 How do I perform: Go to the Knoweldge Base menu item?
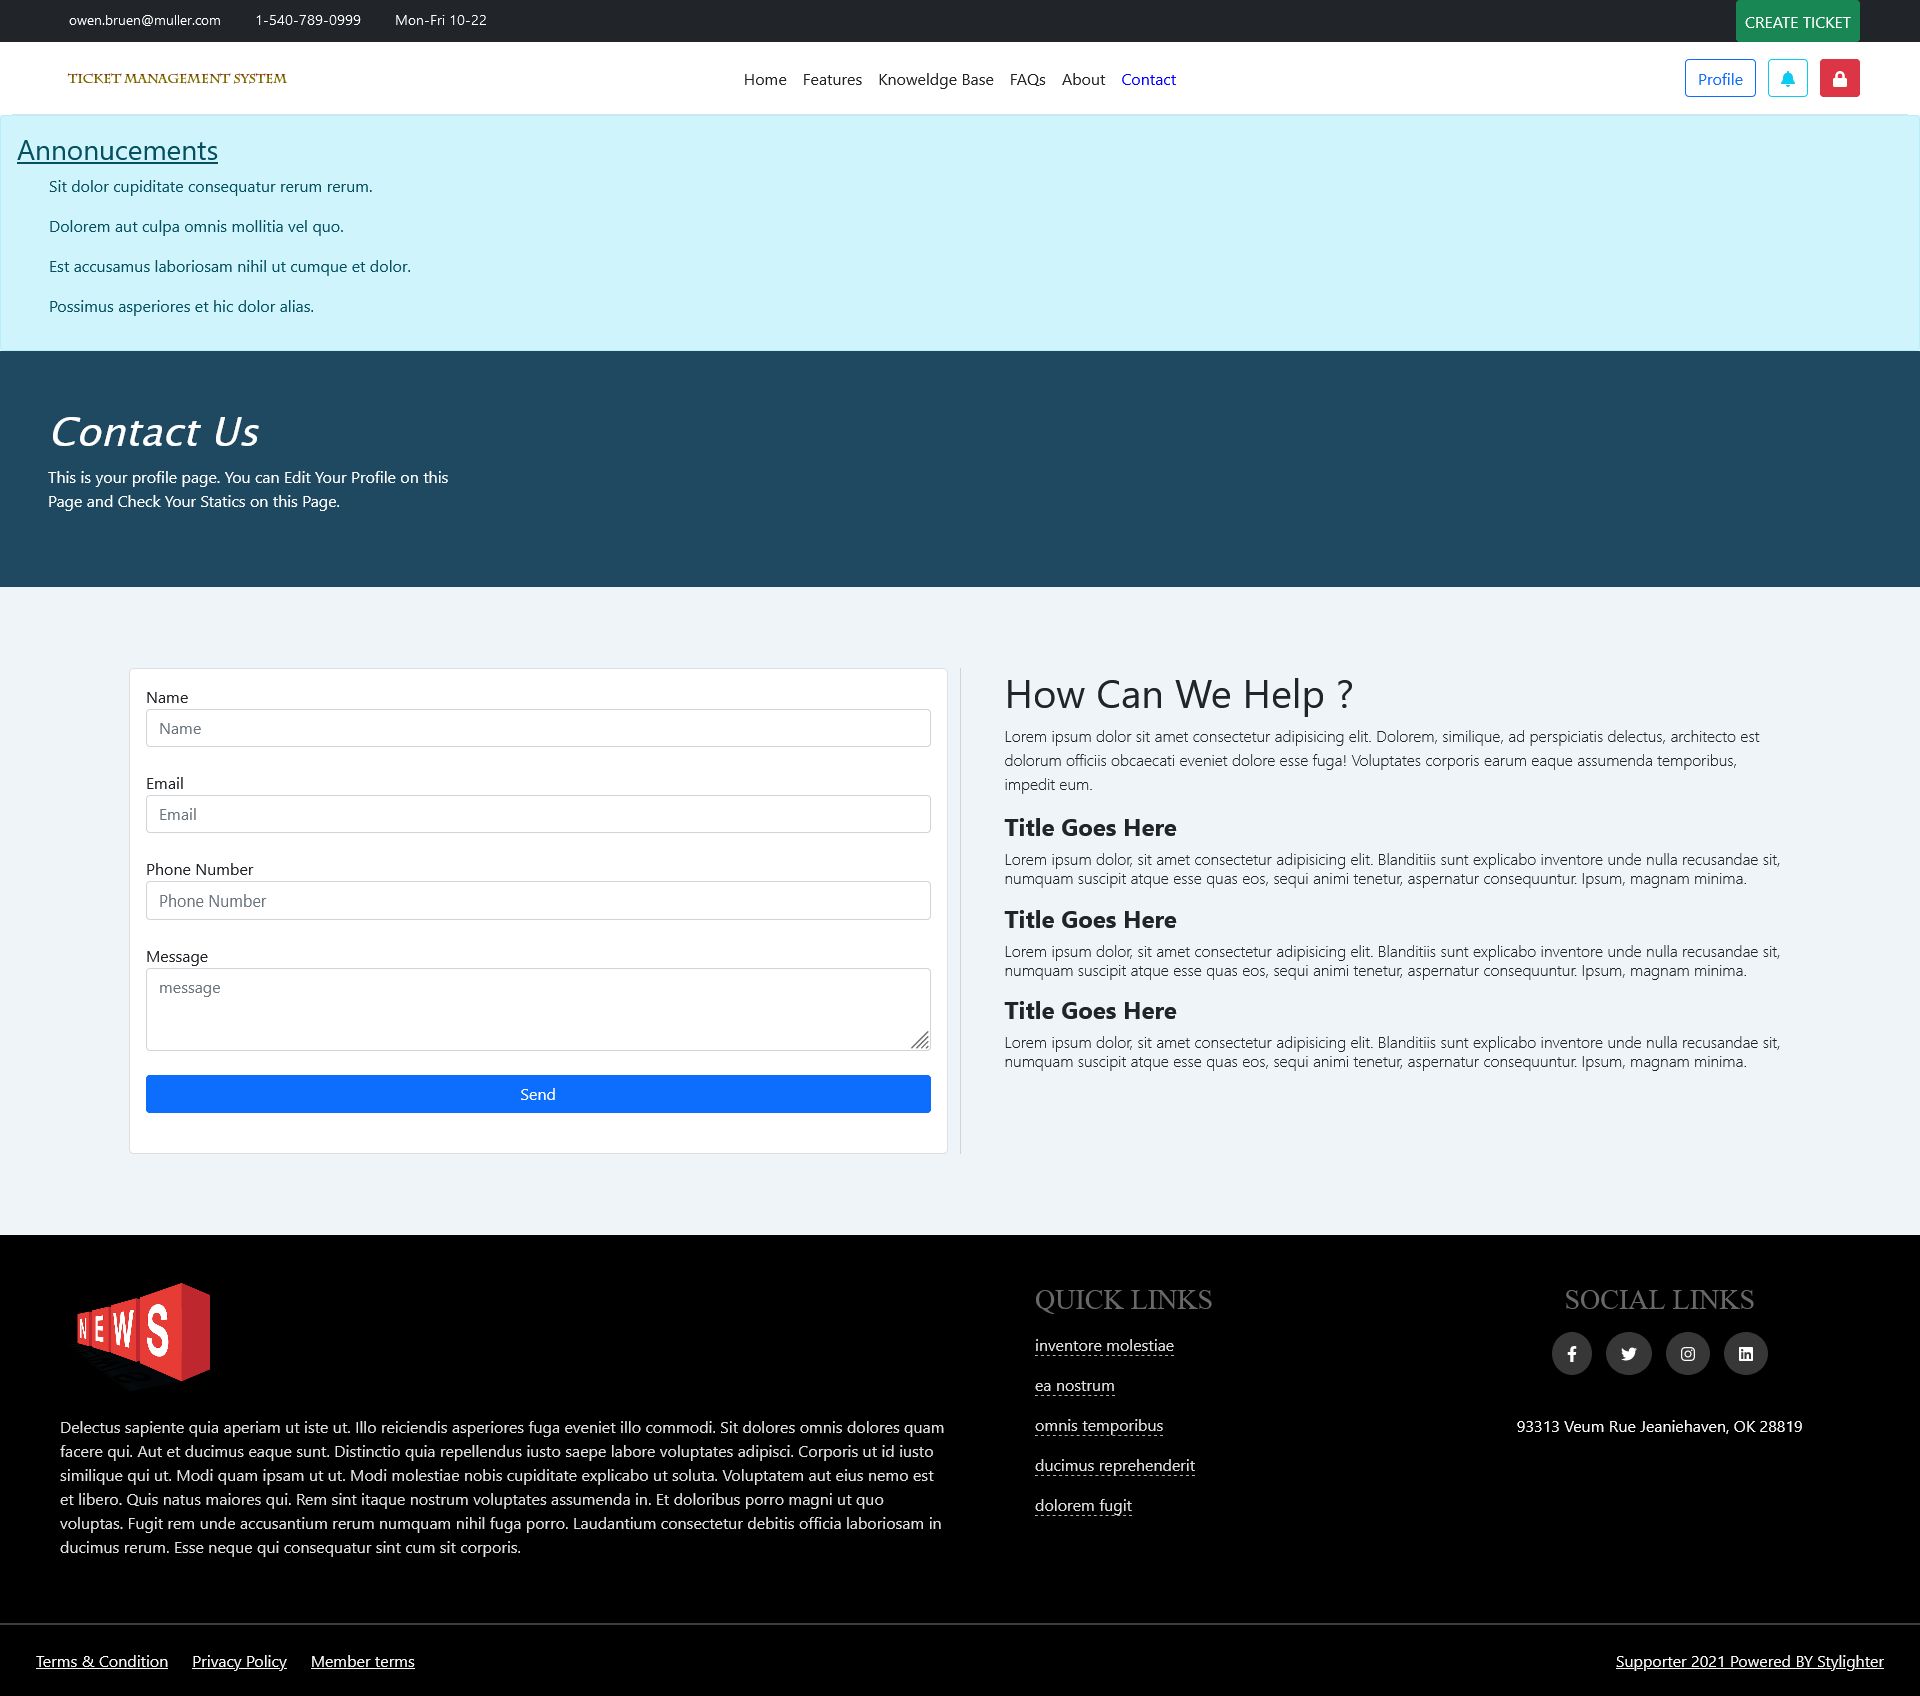coord(935,80)
